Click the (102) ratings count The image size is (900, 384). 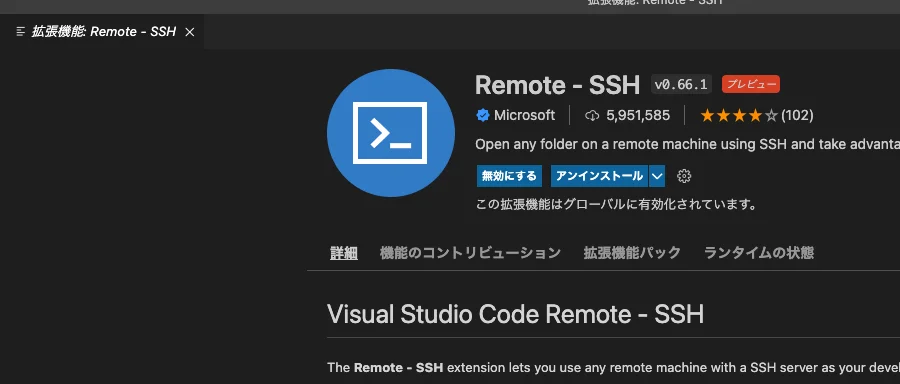(797, 115)
